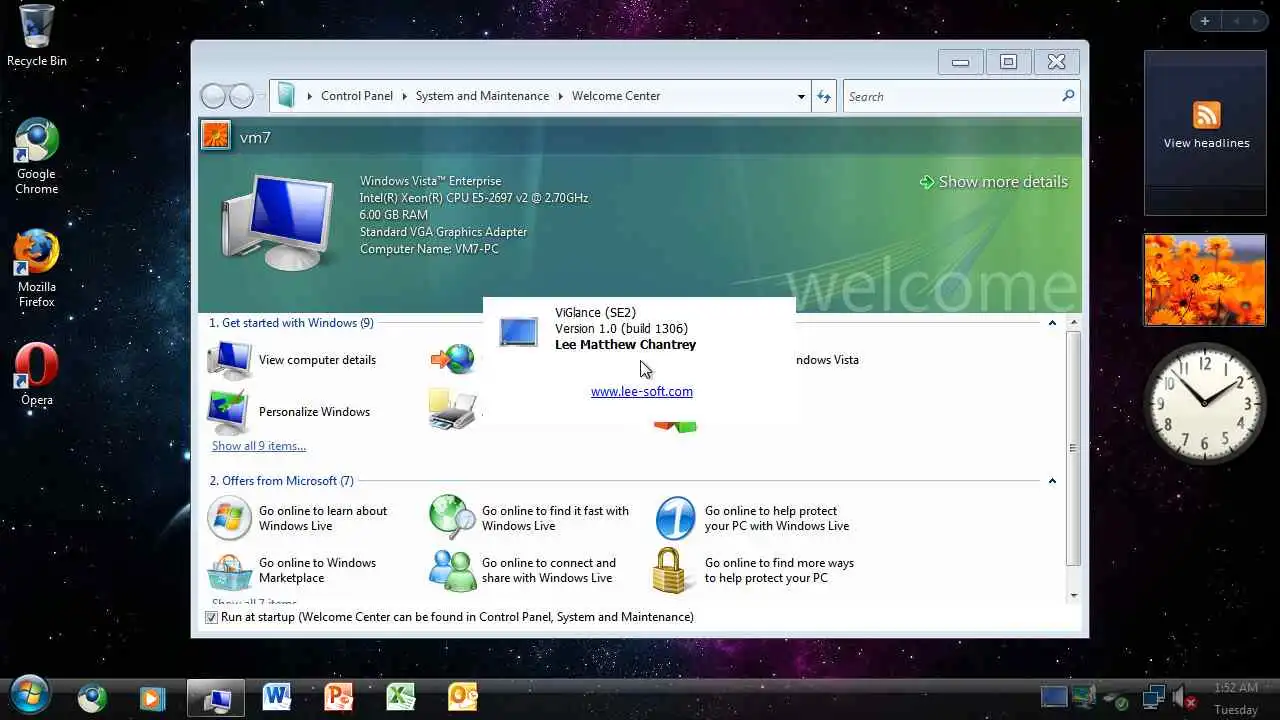The image size is (1280, 720).
Task: Click the refresh button beside address bar
Action: pyautogui.click(x=823, y=96)
